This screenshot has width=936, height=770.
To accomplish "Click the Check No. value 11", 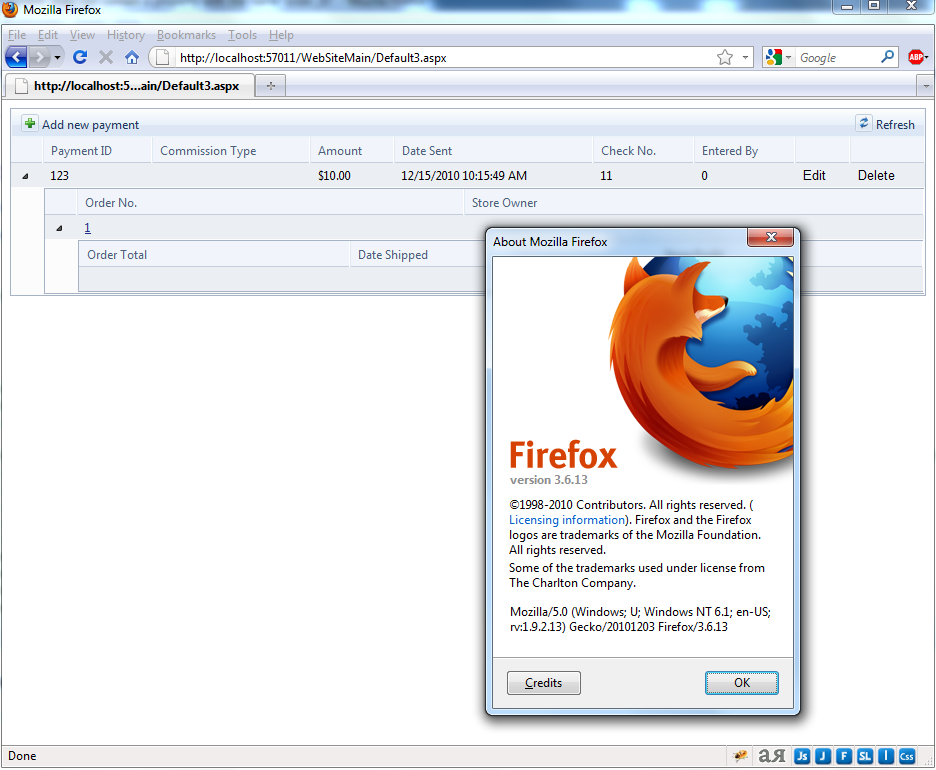I will (x=606, y=176).
